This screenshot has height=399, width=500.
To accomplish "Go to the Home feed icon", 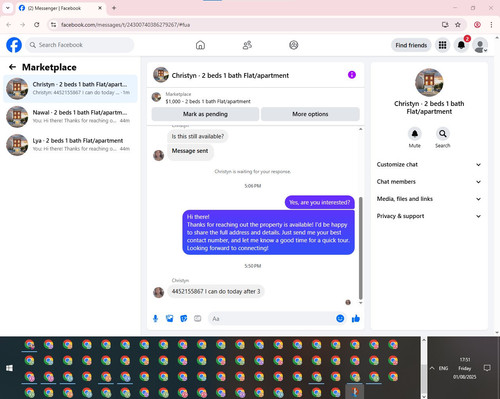I will click(200, 45).
